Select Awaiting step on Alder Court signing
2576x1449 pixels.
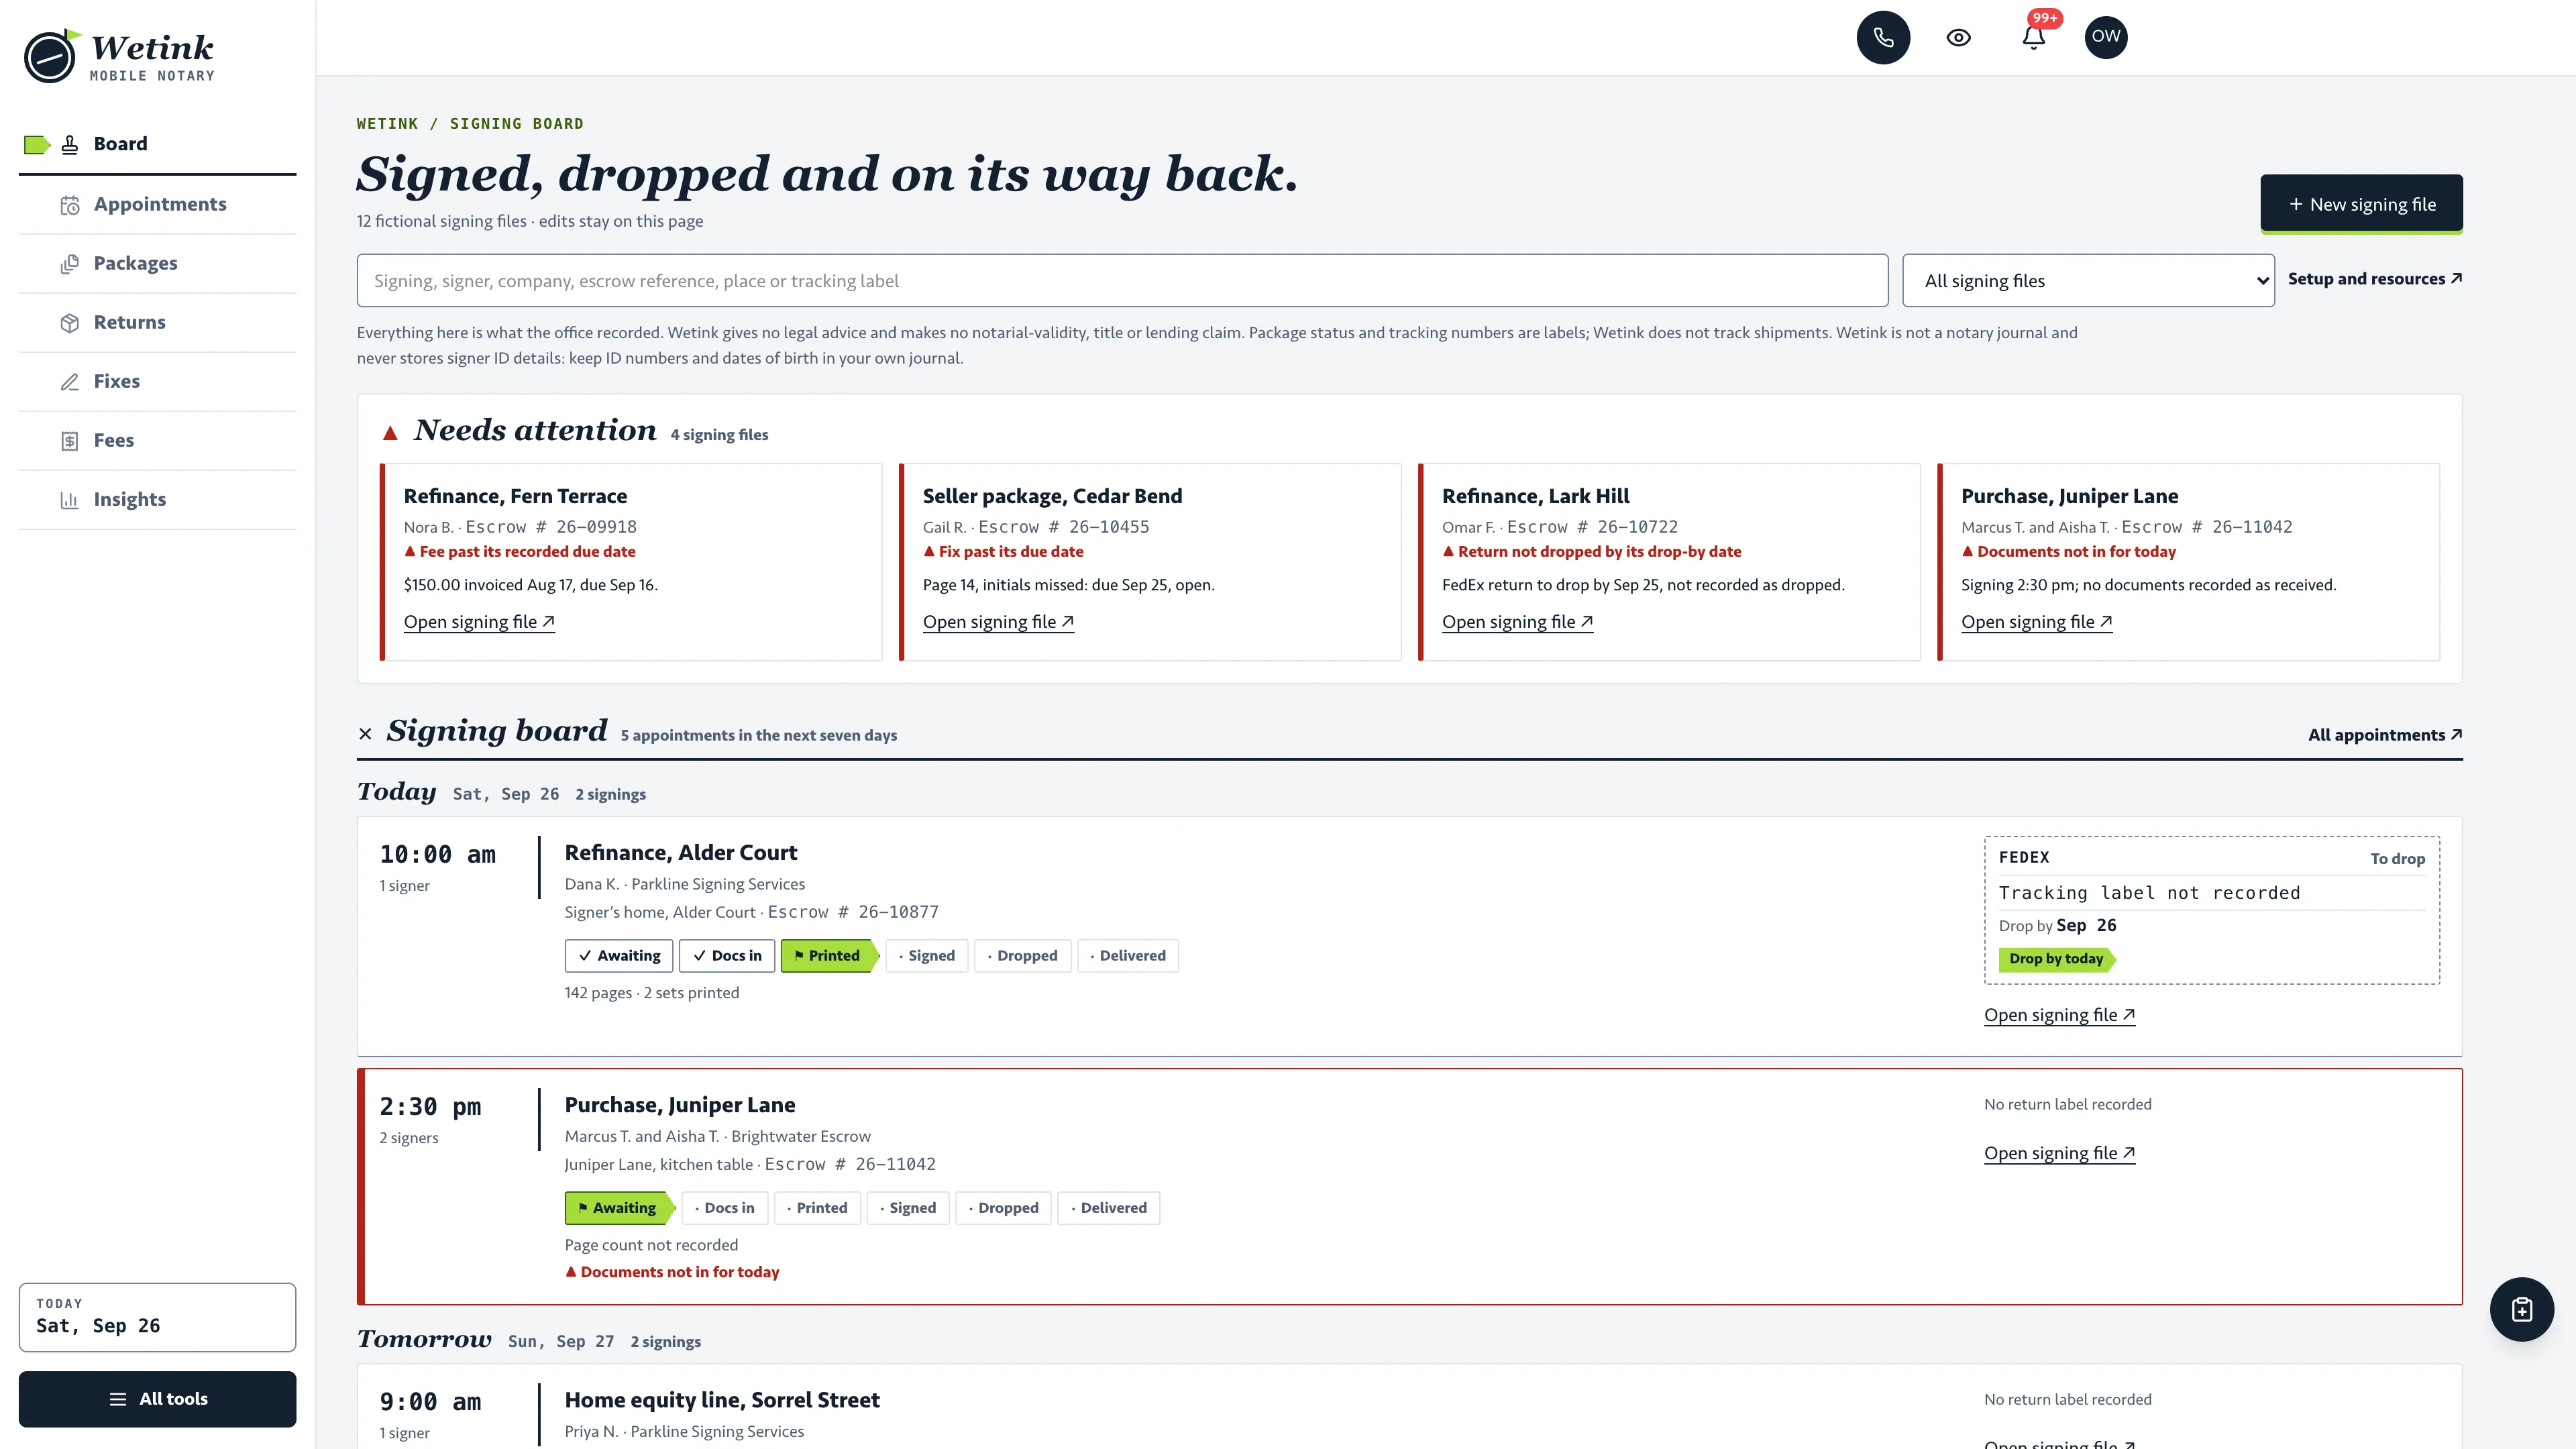click(619, 956)
